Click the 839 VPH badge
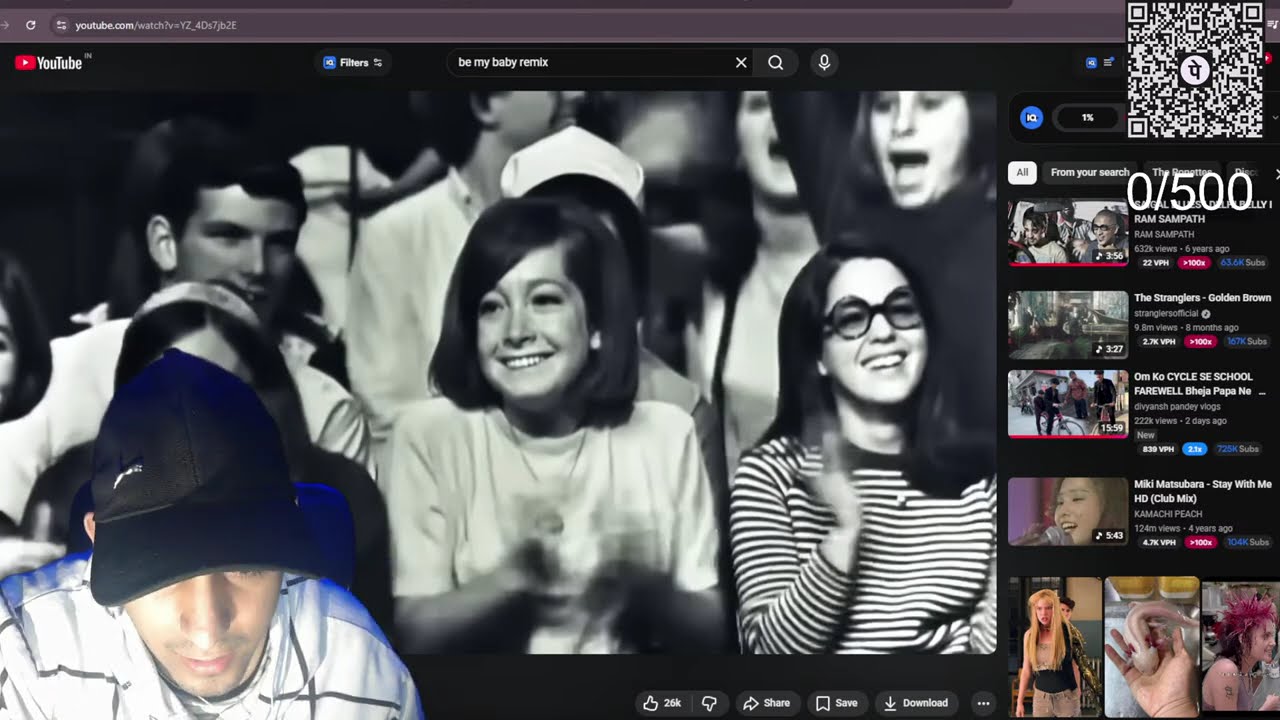Image resolution: width=1280 pixels, height=720 pixels. tap(1158, 449)
